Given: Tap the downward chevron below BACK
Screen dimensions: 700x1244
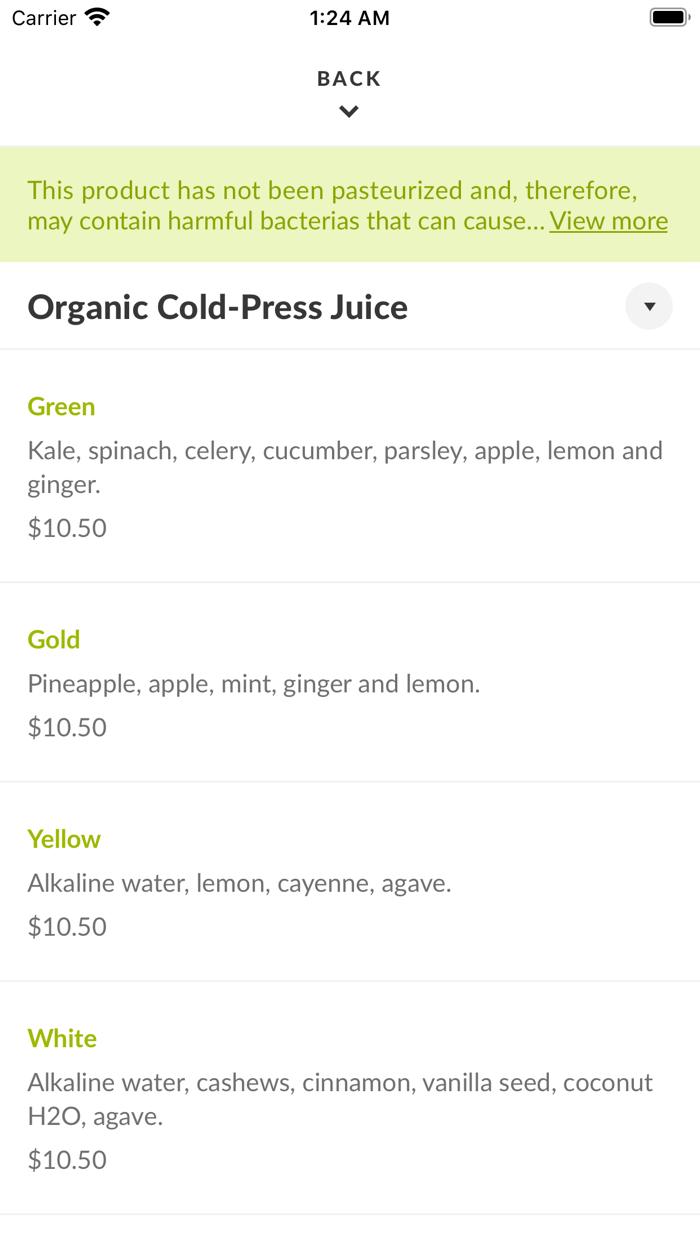Looking at the screenshot, I should 348,111.
